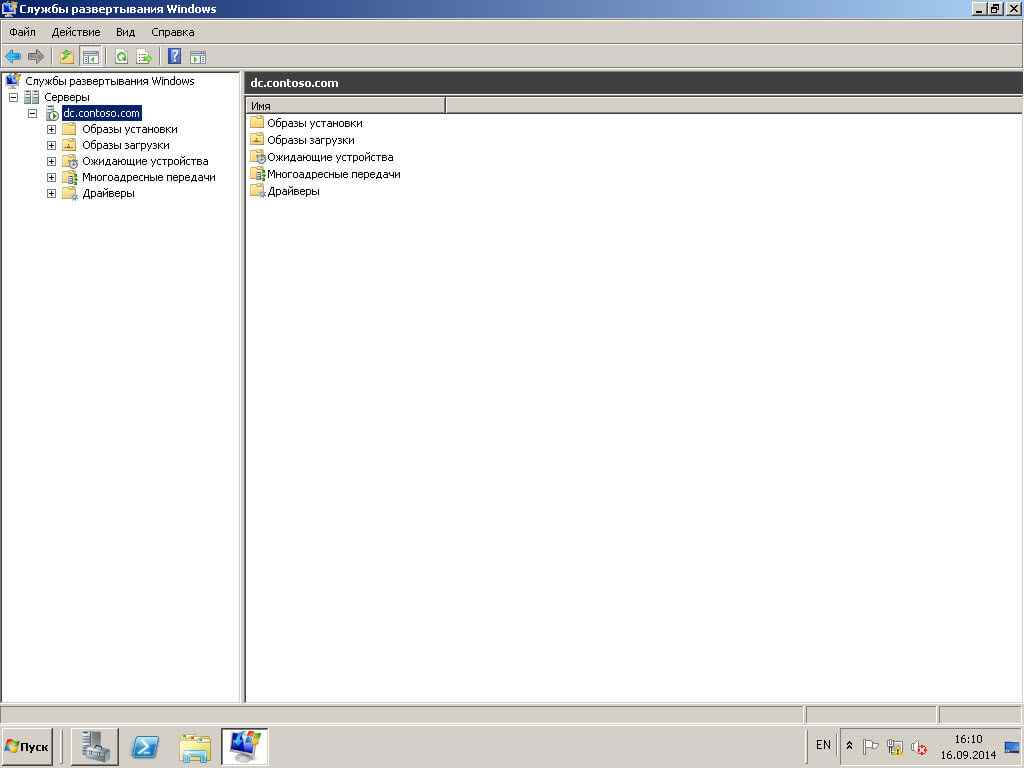Open Action Center flag tray icon
This screenshot has height=768, width=1024.
871,746
